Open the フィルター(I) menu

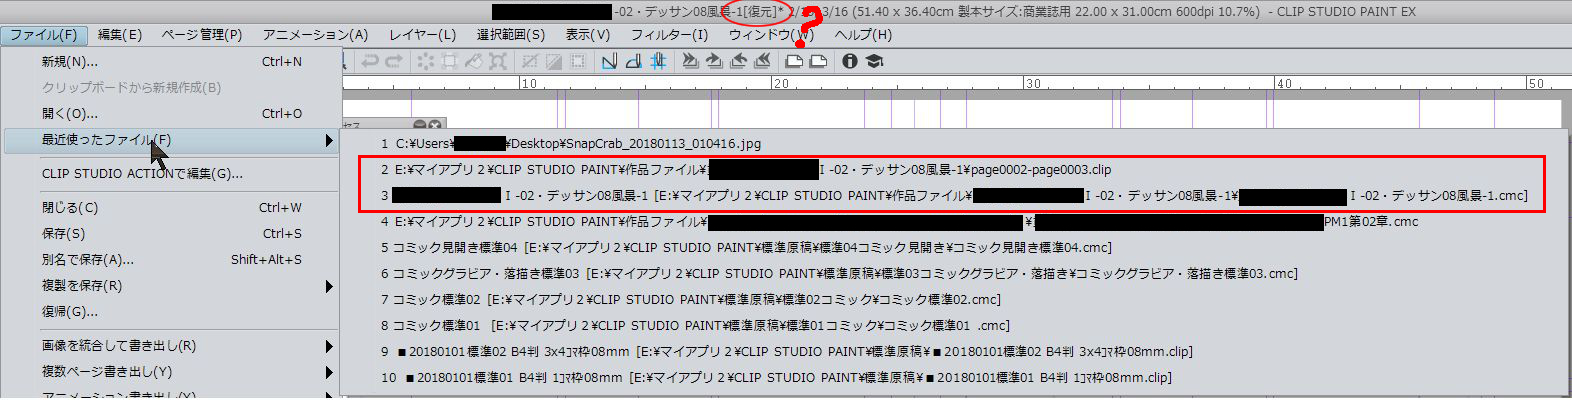(x=670, y=34)
